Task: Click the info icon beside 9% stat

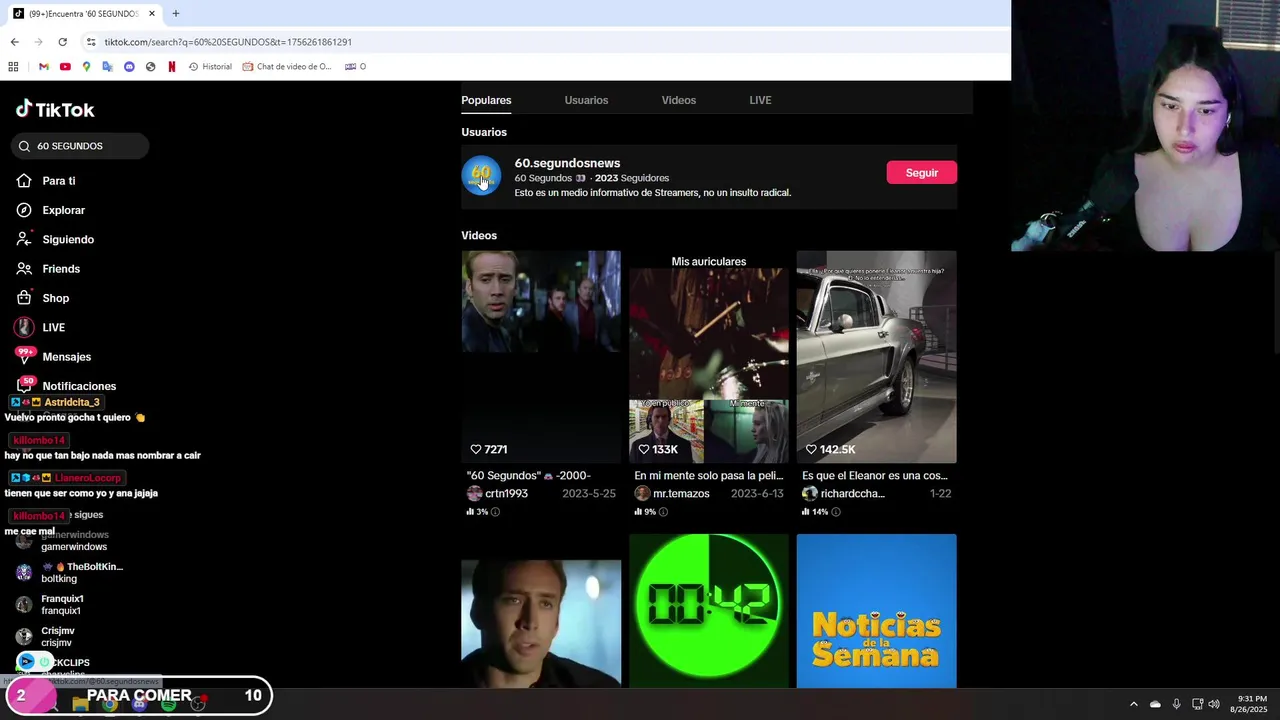Action: (663, 512)
